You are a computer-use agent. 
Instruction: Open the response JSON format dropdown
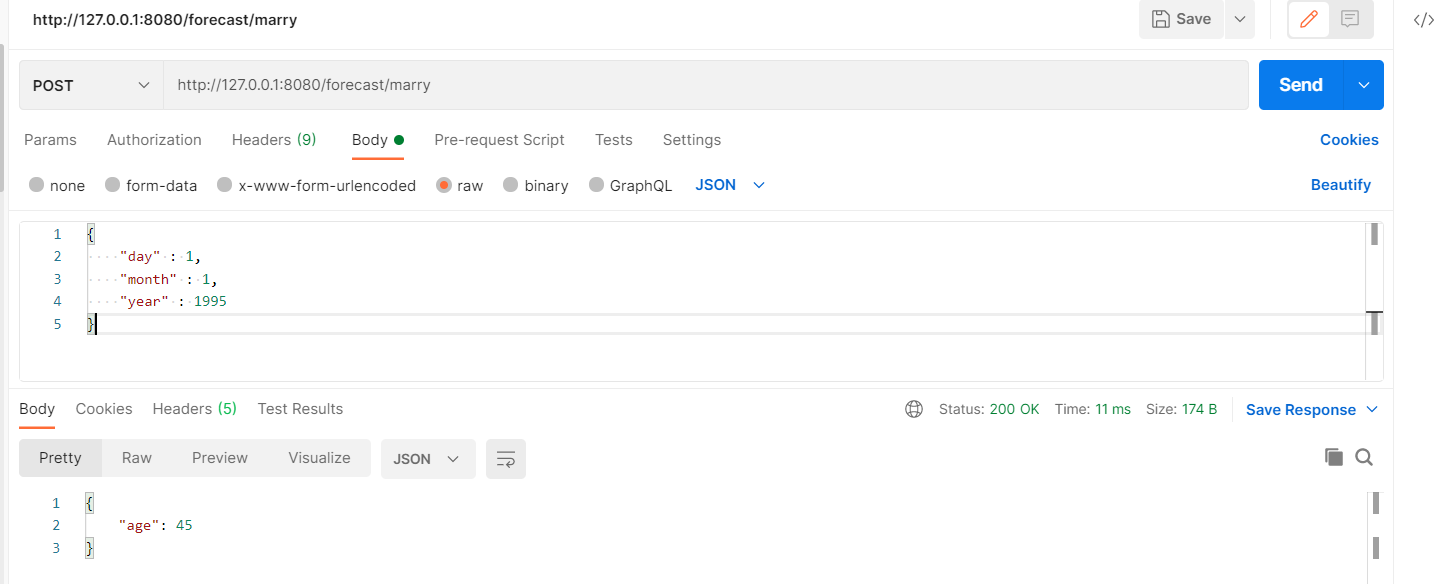click(x=428, y=459)
